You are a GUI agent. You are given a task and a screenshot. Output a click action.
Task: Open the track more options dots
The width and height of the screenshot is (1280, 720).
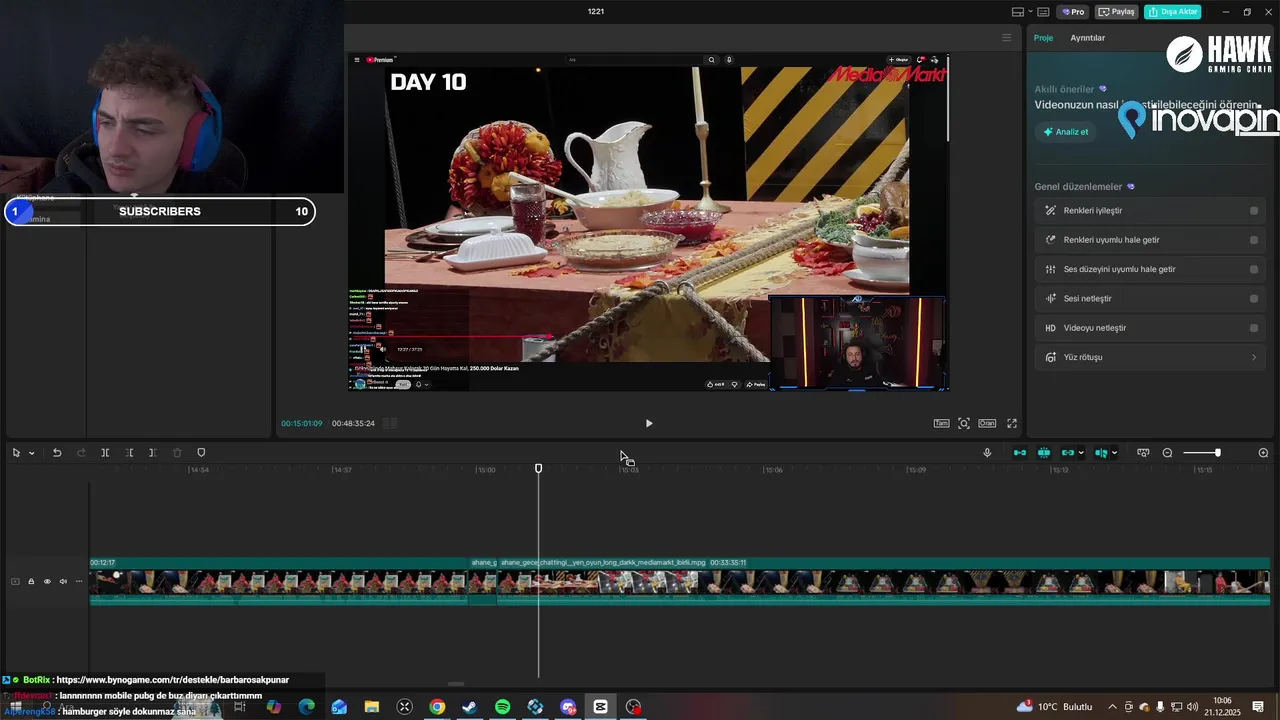(79, 581)
